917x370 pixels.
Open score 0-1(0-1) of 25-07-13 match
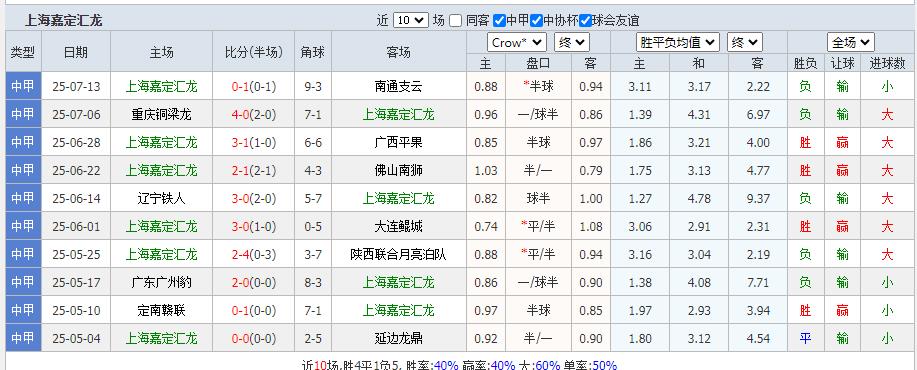(254, 87)
